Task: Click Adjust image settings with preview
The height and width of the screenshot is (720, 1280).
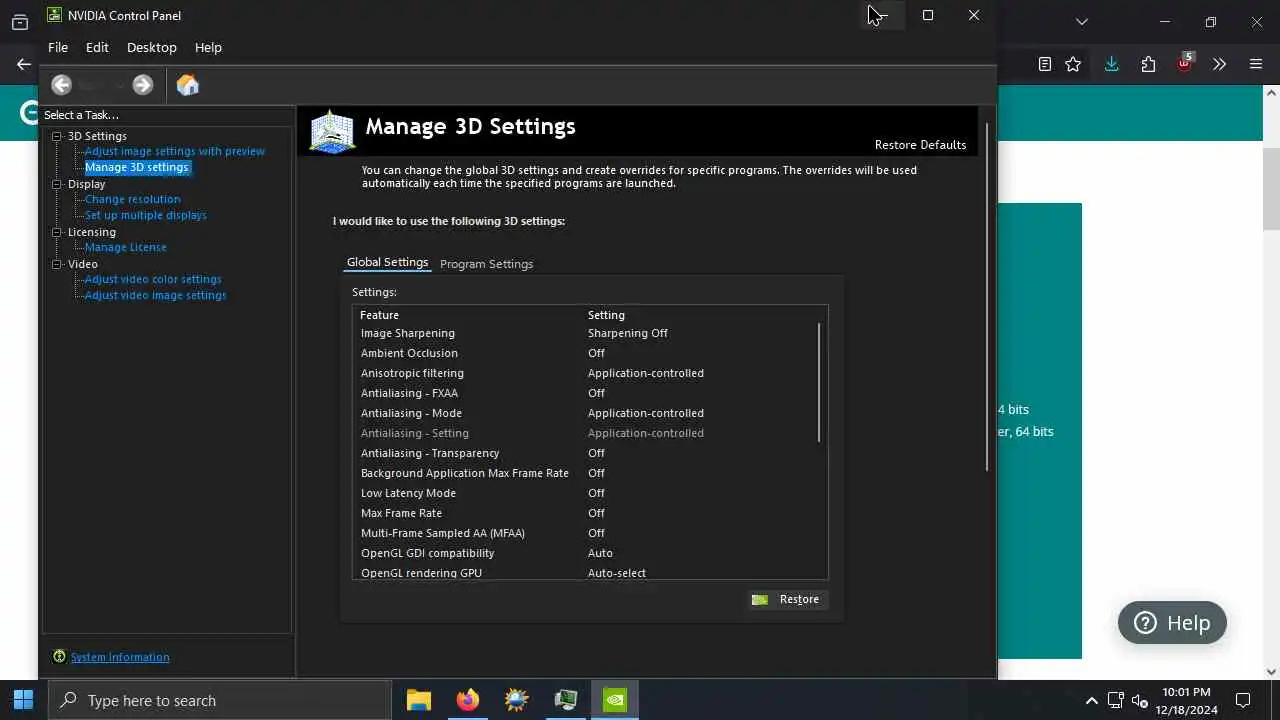Action: [175, 151]
